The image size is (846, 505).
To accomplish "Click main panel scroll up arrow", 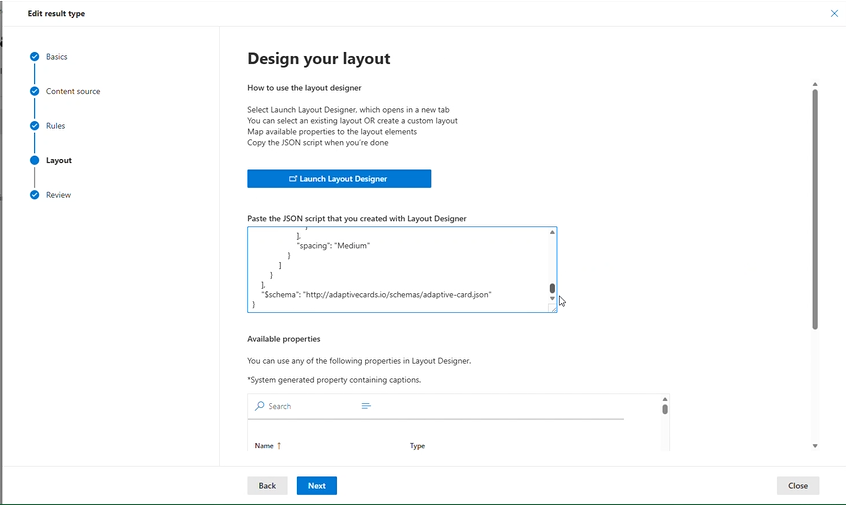I will click(x=815, y=84).
